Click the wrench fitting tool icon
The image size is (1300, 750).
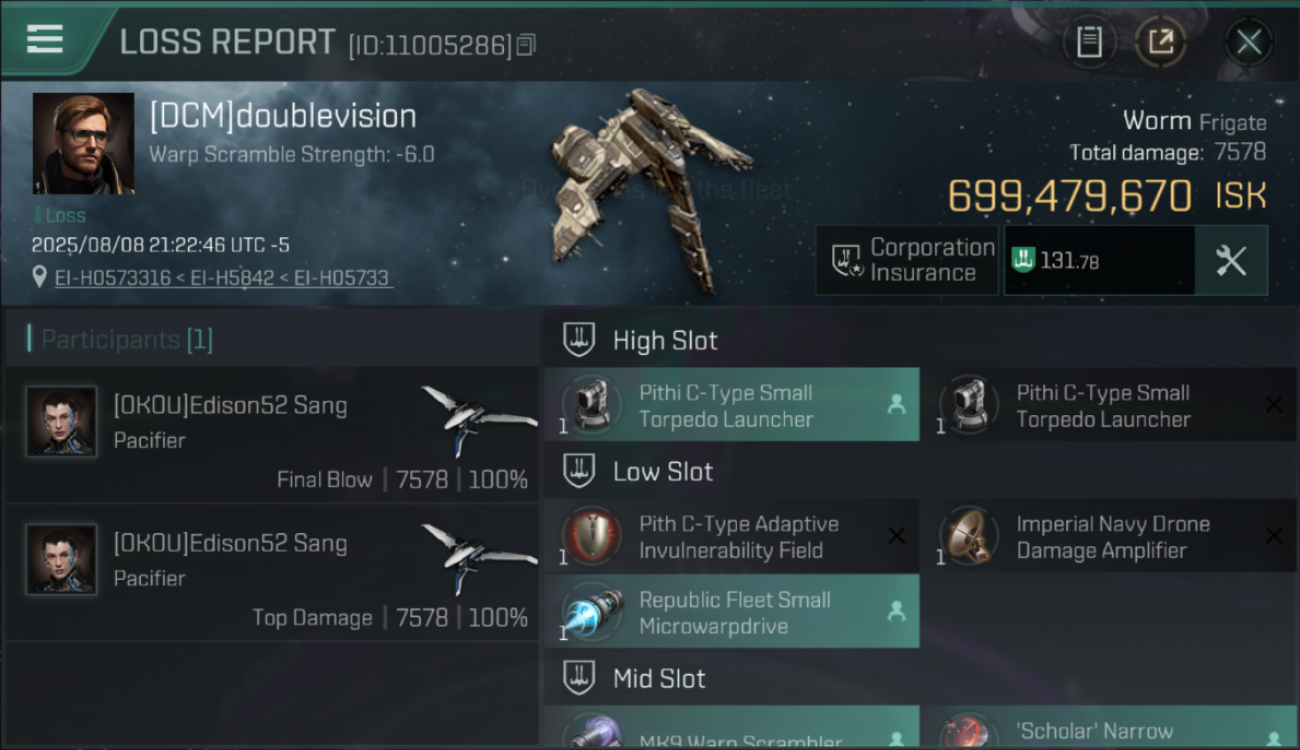[1231, 260]
